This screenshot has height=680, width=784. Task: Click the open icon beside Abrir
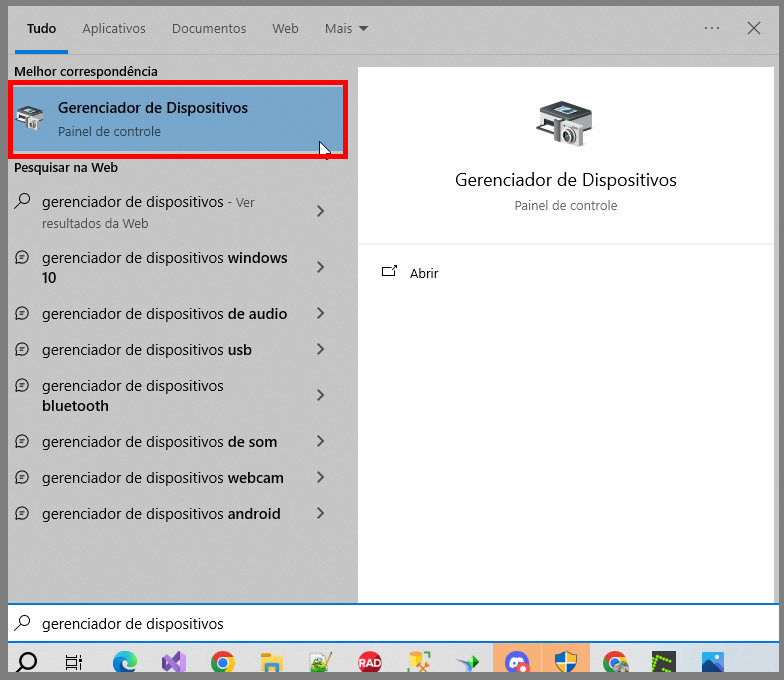coord(390,271)
